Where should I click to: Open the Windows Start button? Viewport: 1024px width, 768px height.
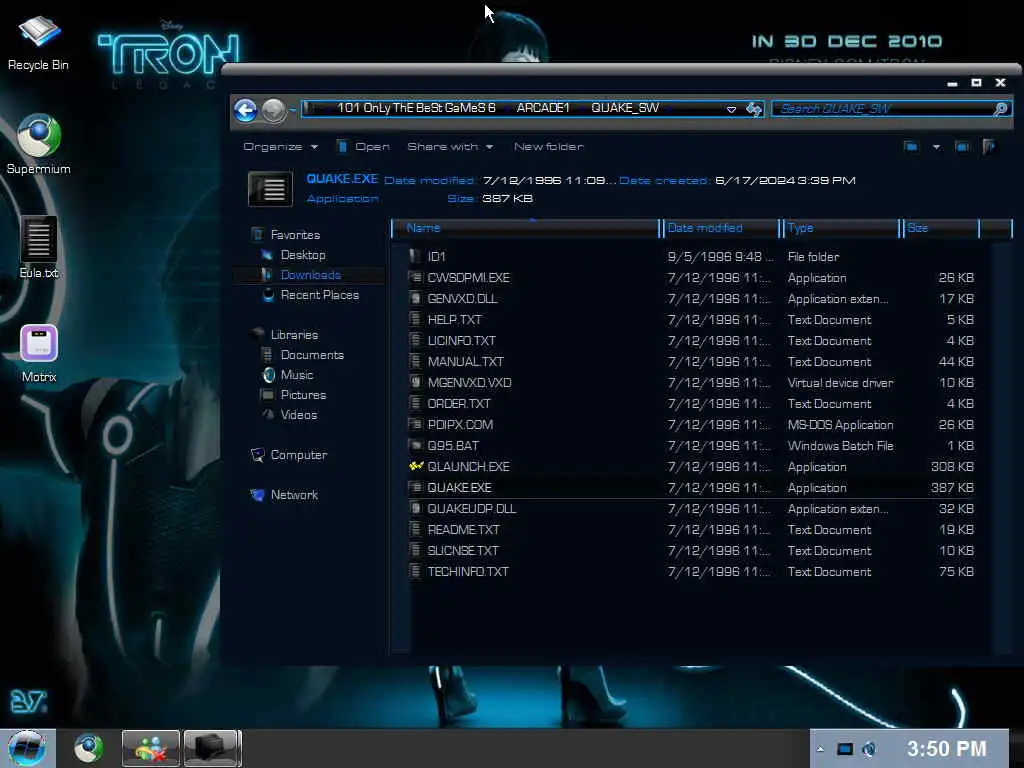[27, 748]
